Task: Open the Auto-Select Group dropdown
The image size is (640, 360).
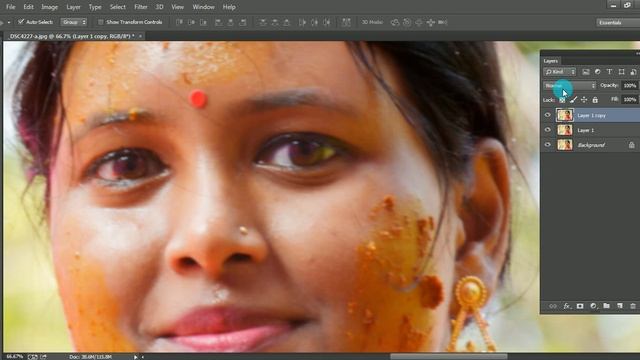Action: point(73,22)
